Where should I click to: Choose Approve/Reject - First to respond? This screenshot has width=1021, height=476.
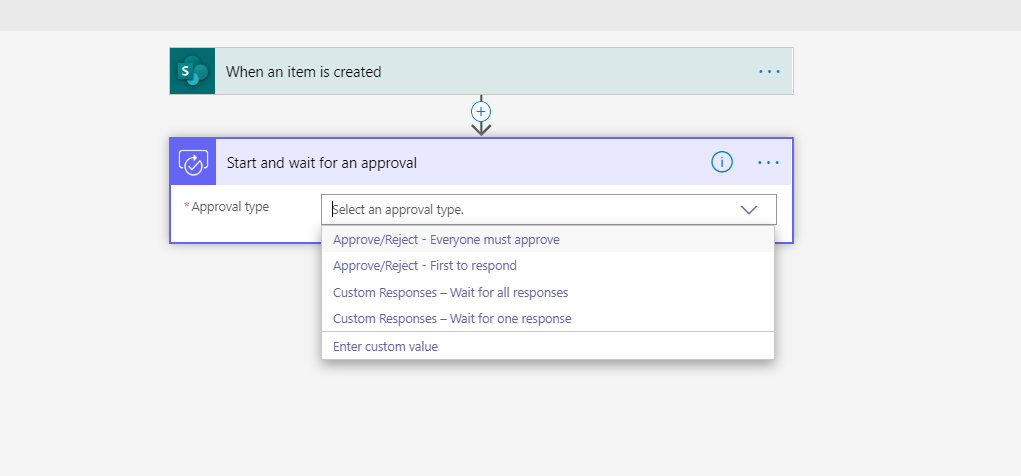point(425,266)
